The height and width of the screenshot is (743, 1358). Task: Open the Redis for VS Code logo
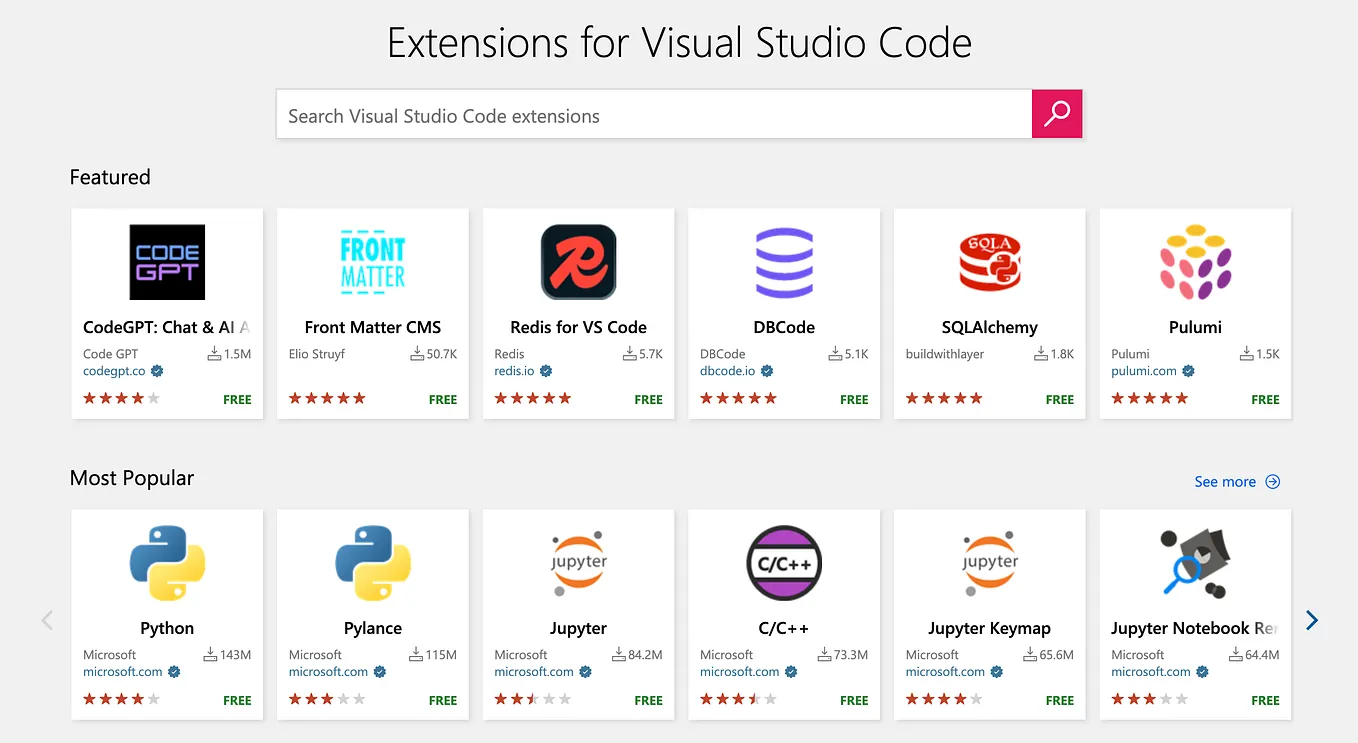[x=578, y=262]
